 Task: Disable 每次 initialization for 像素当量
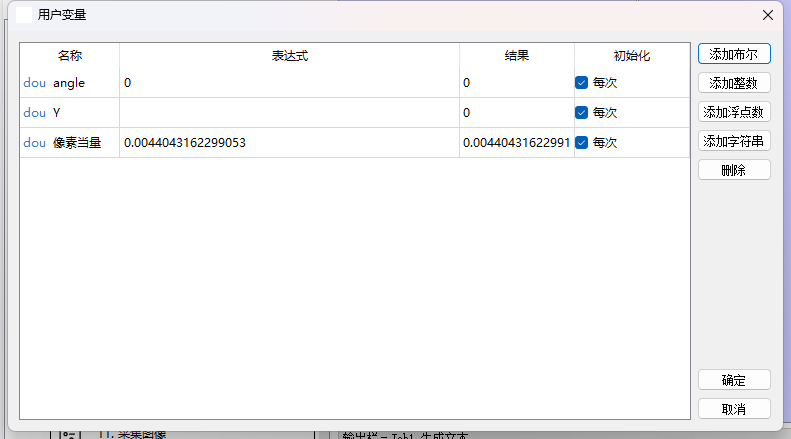pos(581,143)
